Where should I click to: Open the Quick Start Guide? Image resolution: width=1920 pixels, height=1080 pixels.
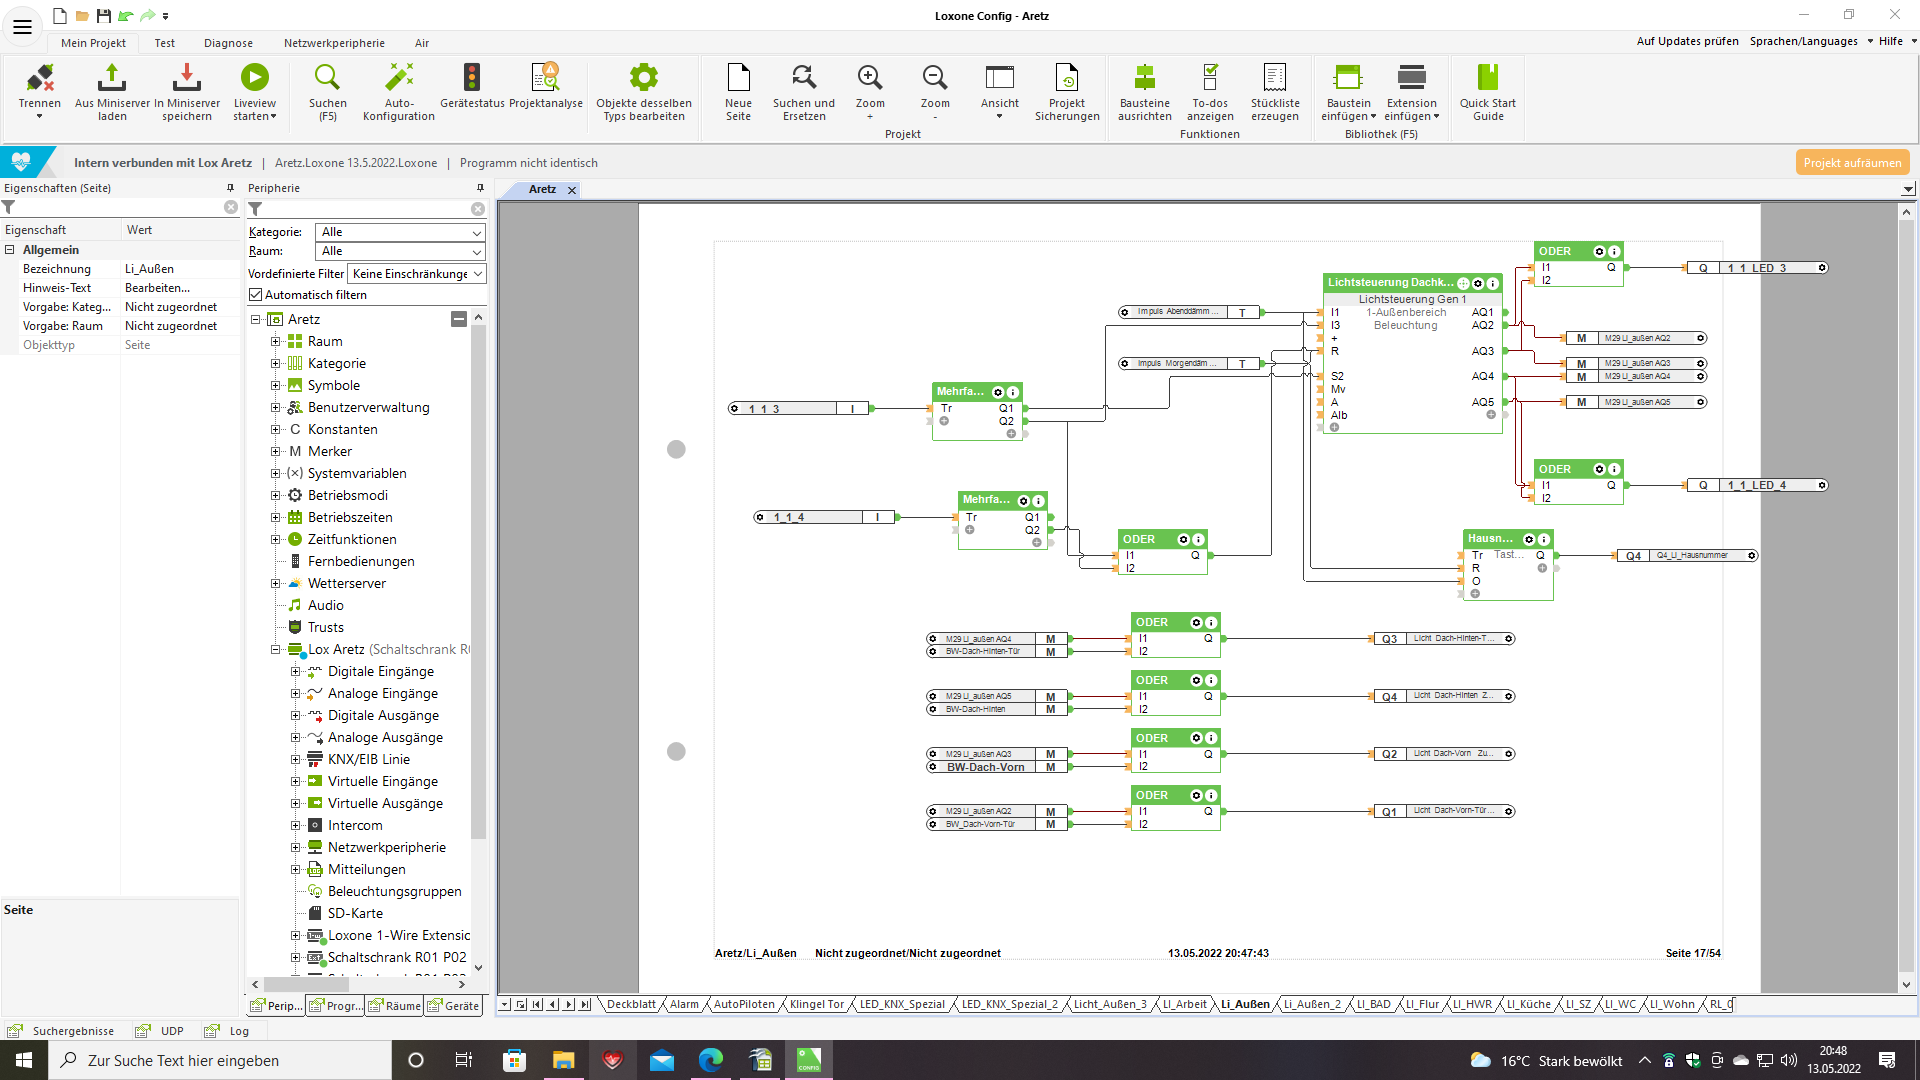coord(1487,79)
